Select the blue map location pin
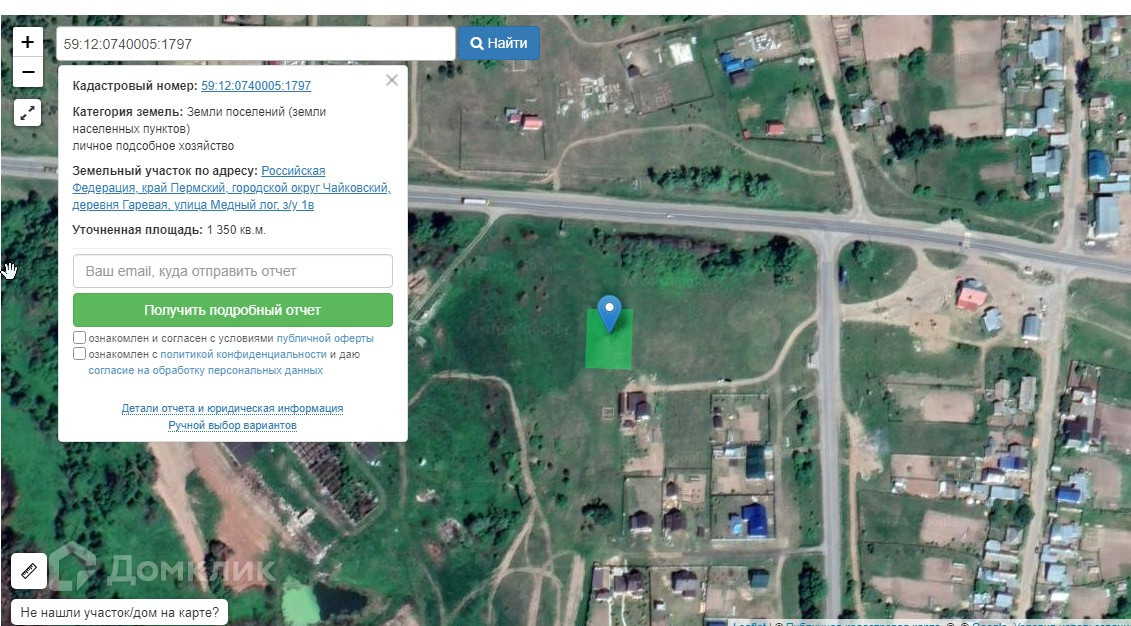The image size is (1131, 626). point(609,314)
